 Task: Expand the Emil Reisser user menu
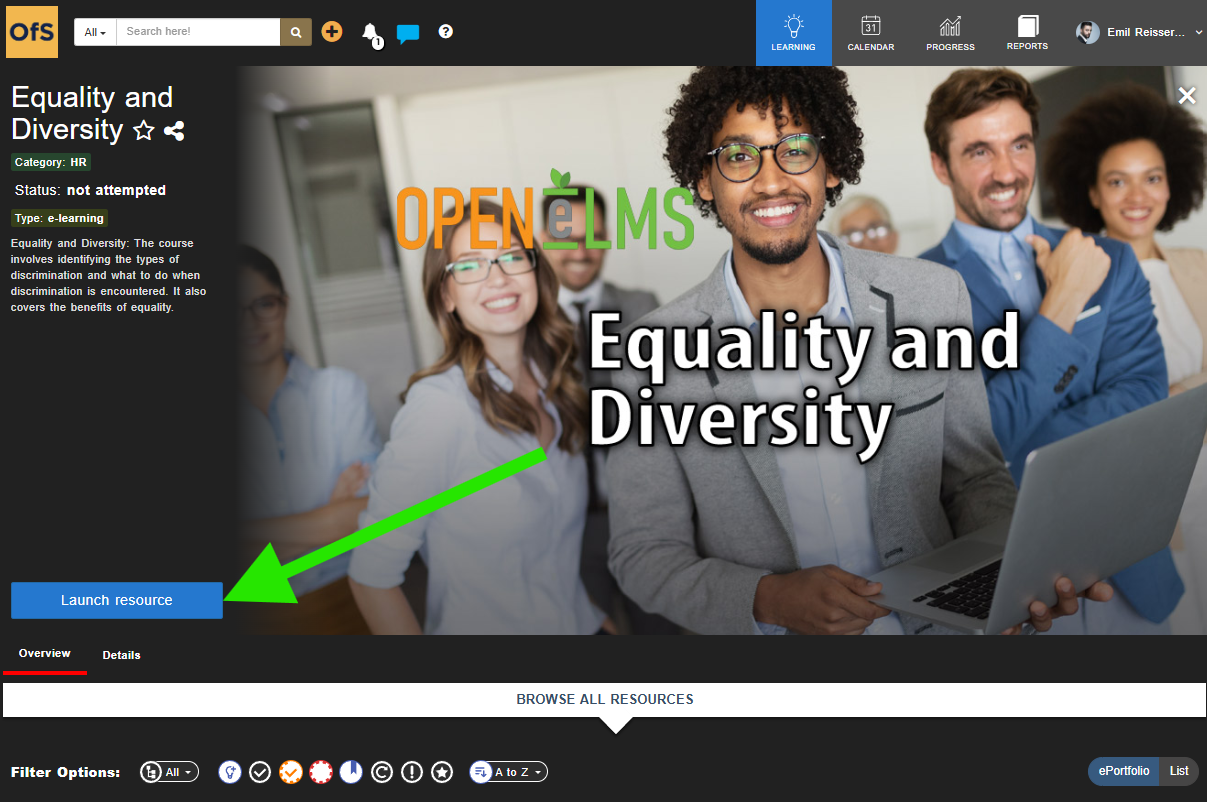pyautogui.click(x=1141, y=33)
